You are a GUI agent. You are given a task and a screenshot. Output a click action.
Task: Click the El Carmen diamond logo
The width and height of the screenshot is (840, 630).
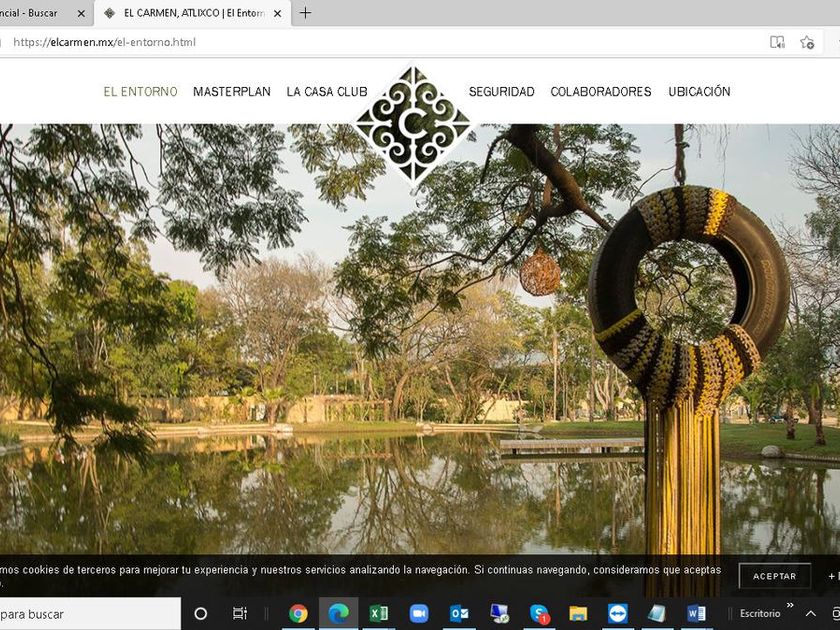click(414, 124)
